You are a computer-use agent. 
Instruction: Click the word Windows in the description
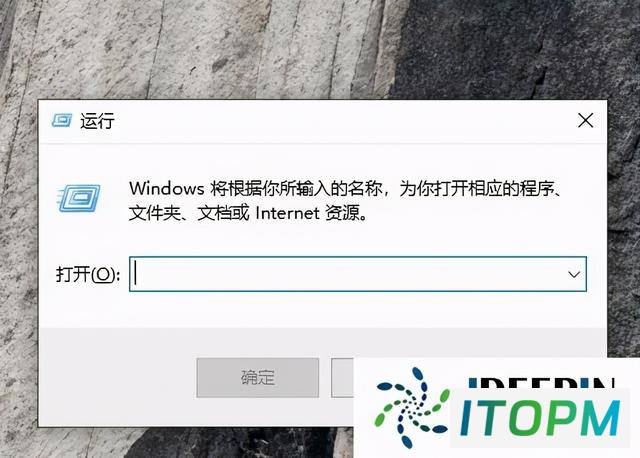pos(167,189)
